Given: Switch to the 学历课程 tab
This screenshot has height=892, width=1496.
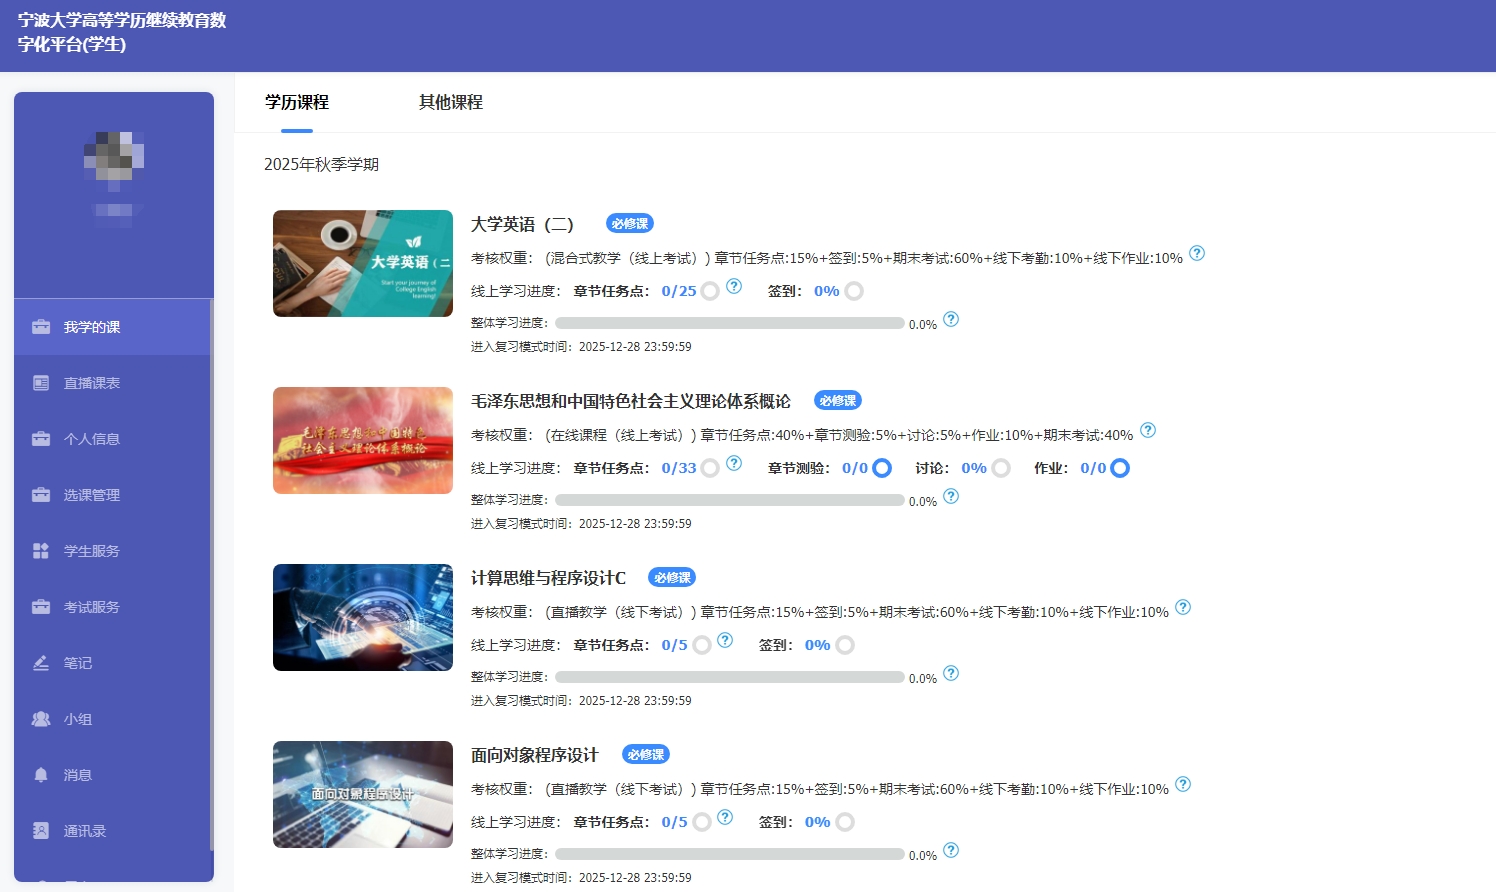Looking at the screenshot, I should tap(297, 102).
